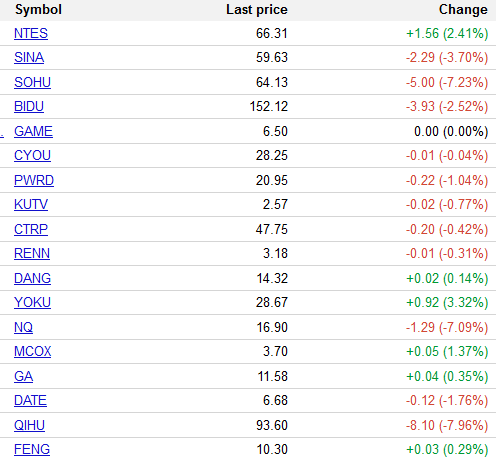Click the PWRD stock link

tap(34, 180)
